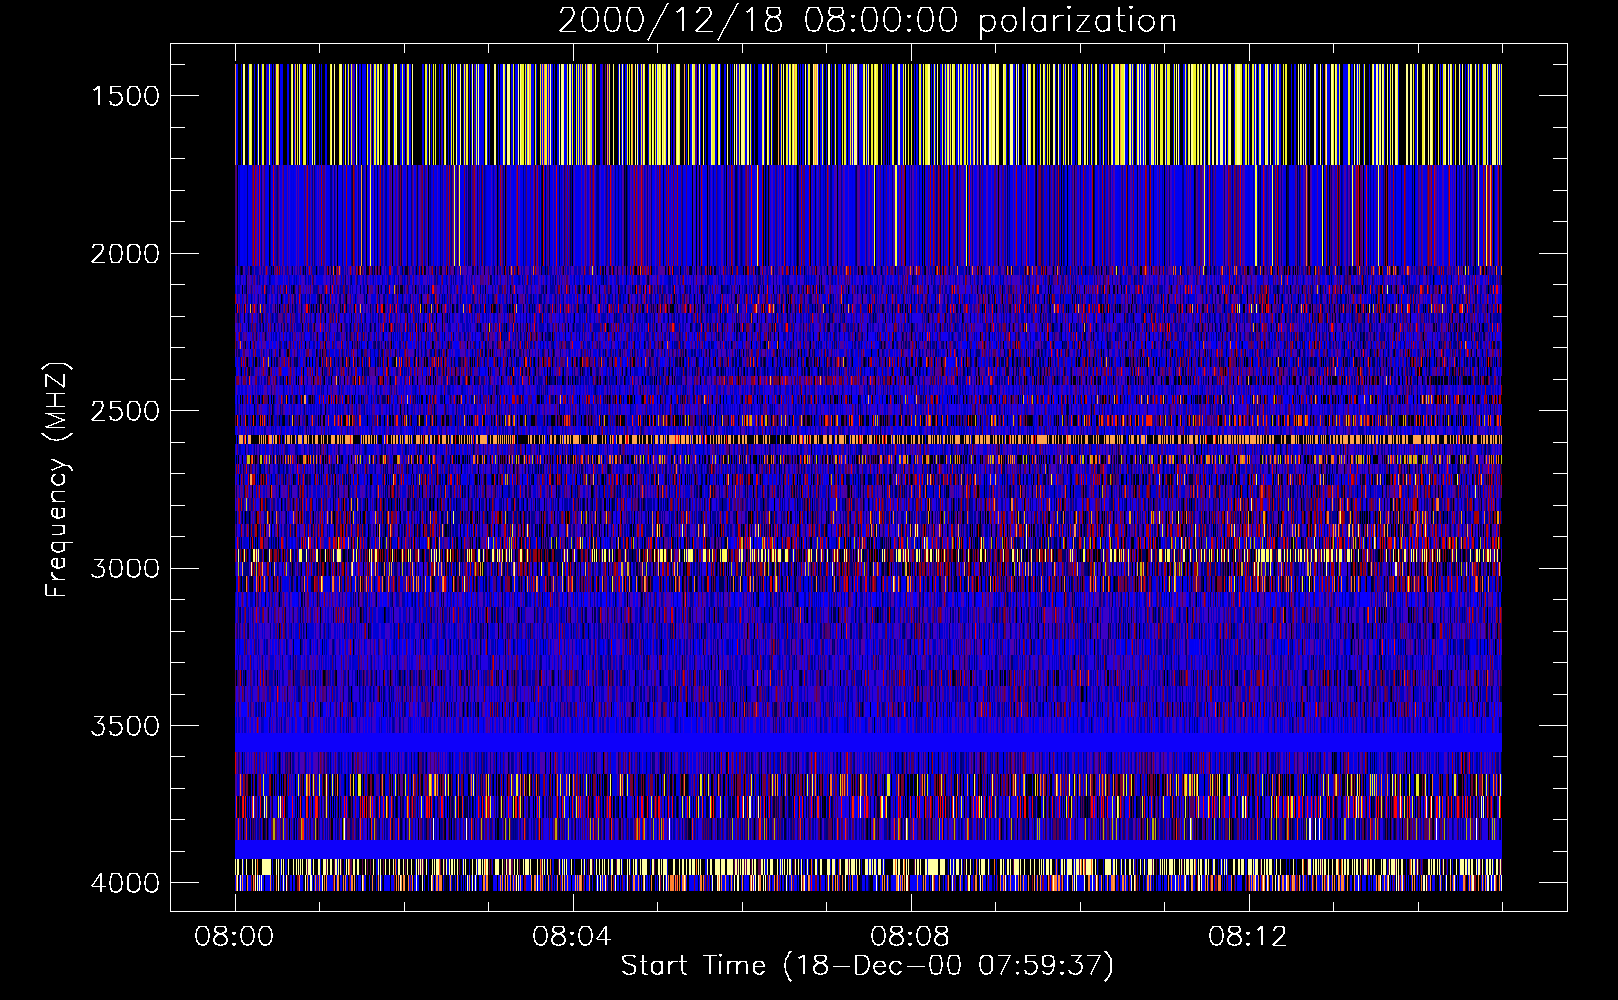
Task: Click the 1500 frequency tick label
Action: click(125, 96)
